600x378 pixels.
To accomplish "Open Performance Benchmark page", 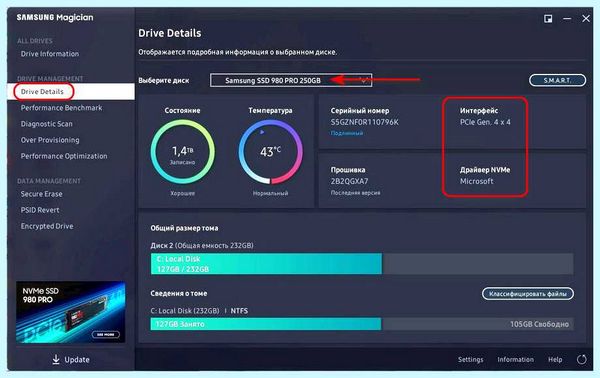I will click(x=61, y=108).
